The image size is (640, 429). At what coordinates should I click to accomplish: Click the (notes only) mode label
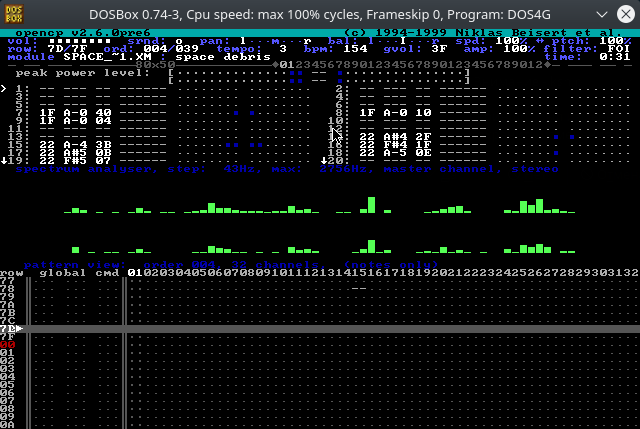pyautogui.click(x=391, y=265)
